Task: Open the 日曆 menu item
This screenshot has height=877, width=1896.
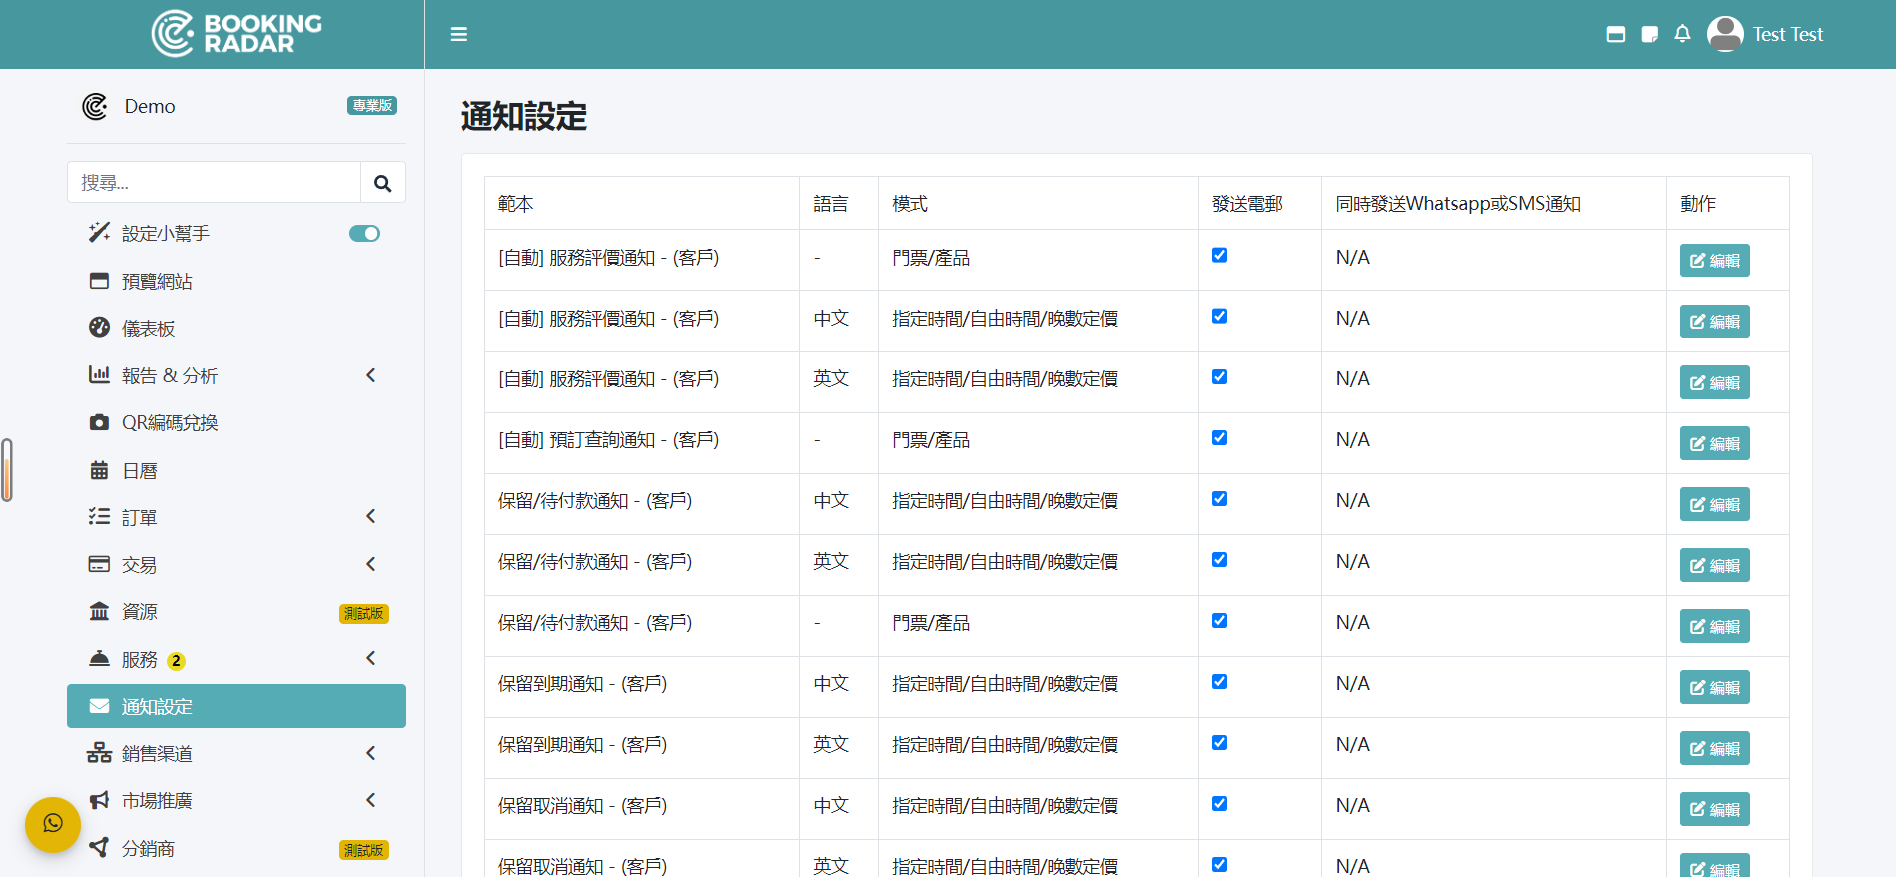Action: 236,470
